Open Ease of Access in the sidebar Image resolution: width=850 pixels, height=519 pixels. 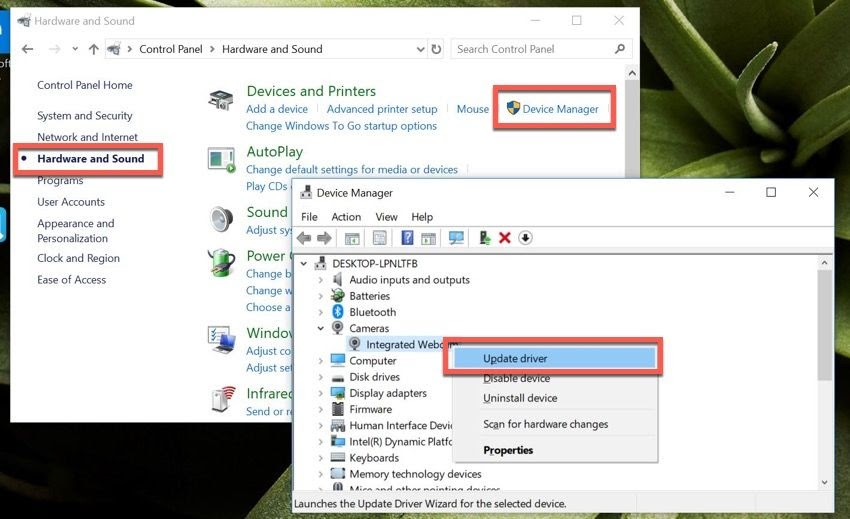click(x=72, y=280)
